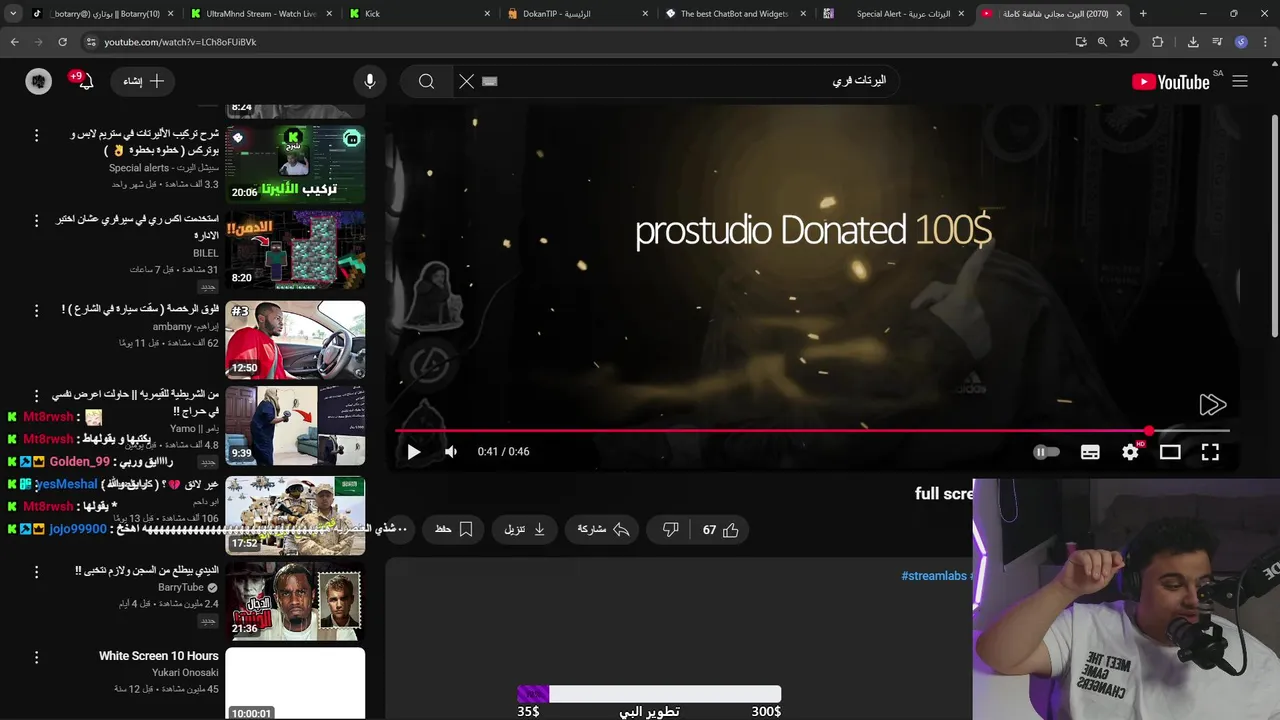
Task: Open the 8:20 Minecraft video thumbnail
Action: 295,250
